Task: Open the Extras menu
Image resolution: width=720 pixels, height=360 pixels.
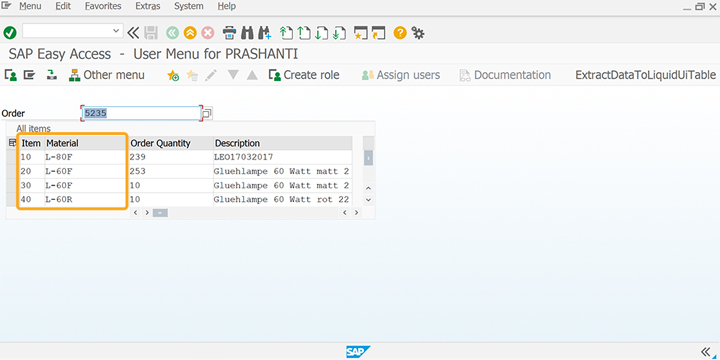Action: [x=148, y=6]
